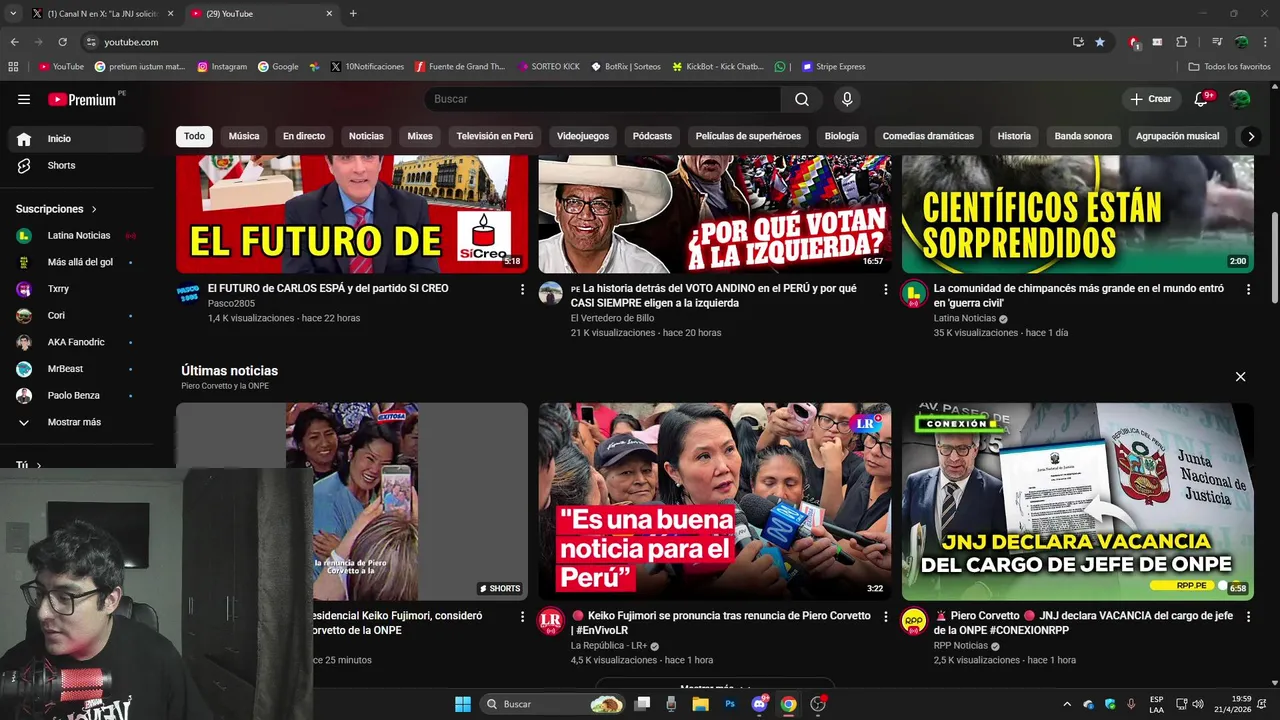
Task: Click the YouTube Premium logo
Action: (x=82, y=99)
